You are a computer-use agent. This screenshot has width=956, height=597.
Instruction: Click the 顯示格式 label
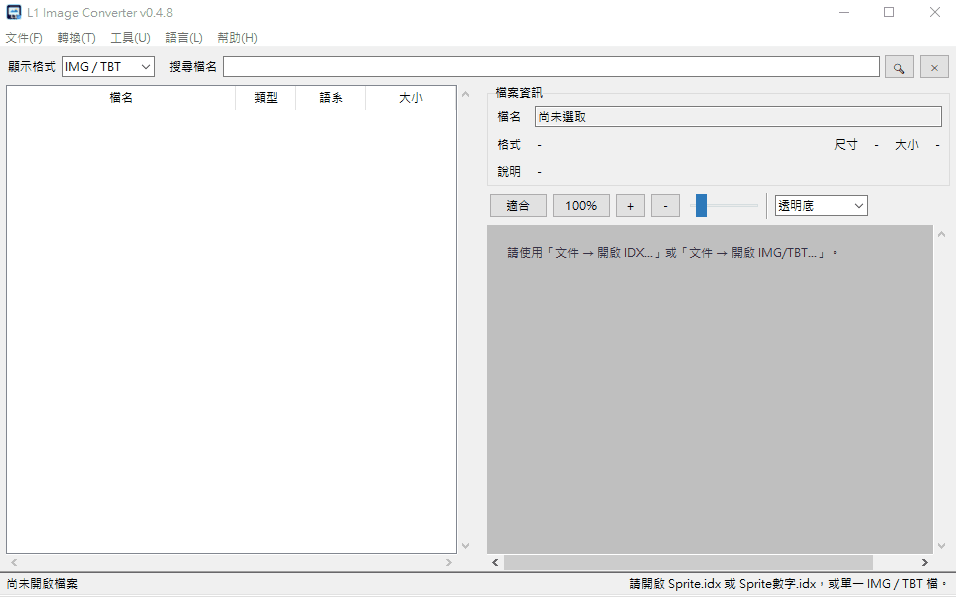coord(31,66)
